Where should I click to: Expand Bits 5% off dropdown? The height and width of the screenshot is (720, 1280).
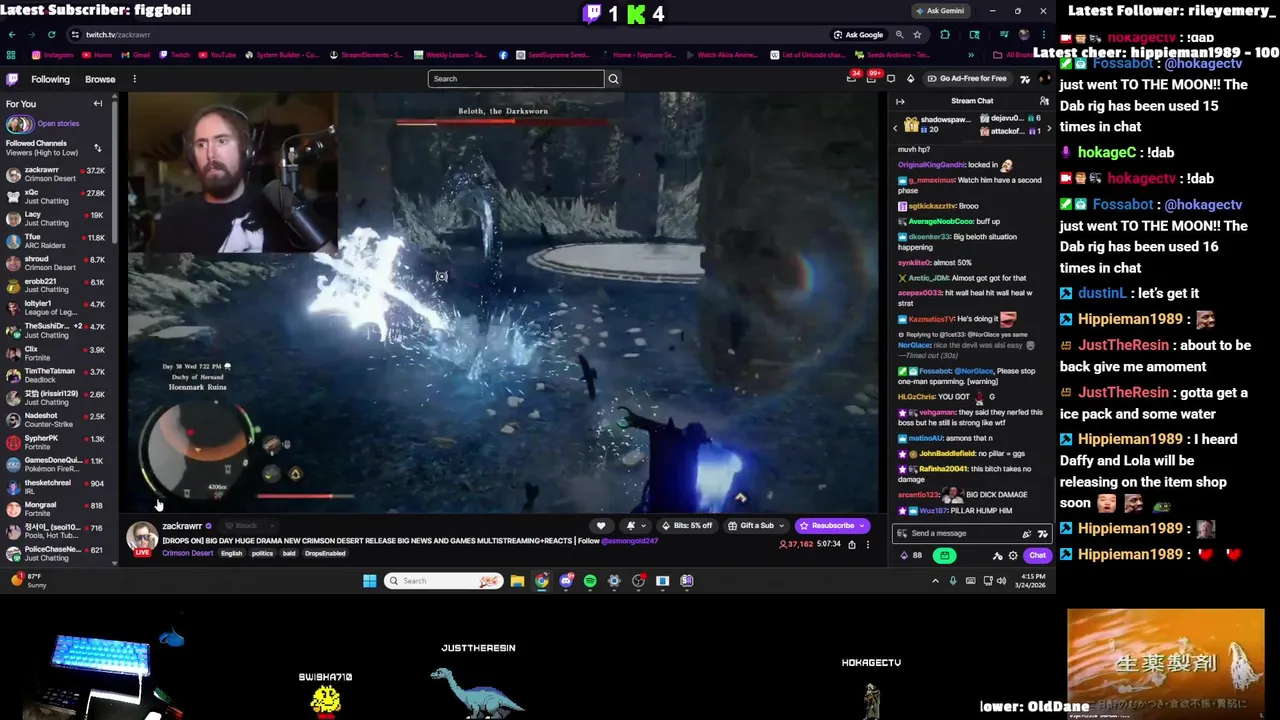point(689,526)
